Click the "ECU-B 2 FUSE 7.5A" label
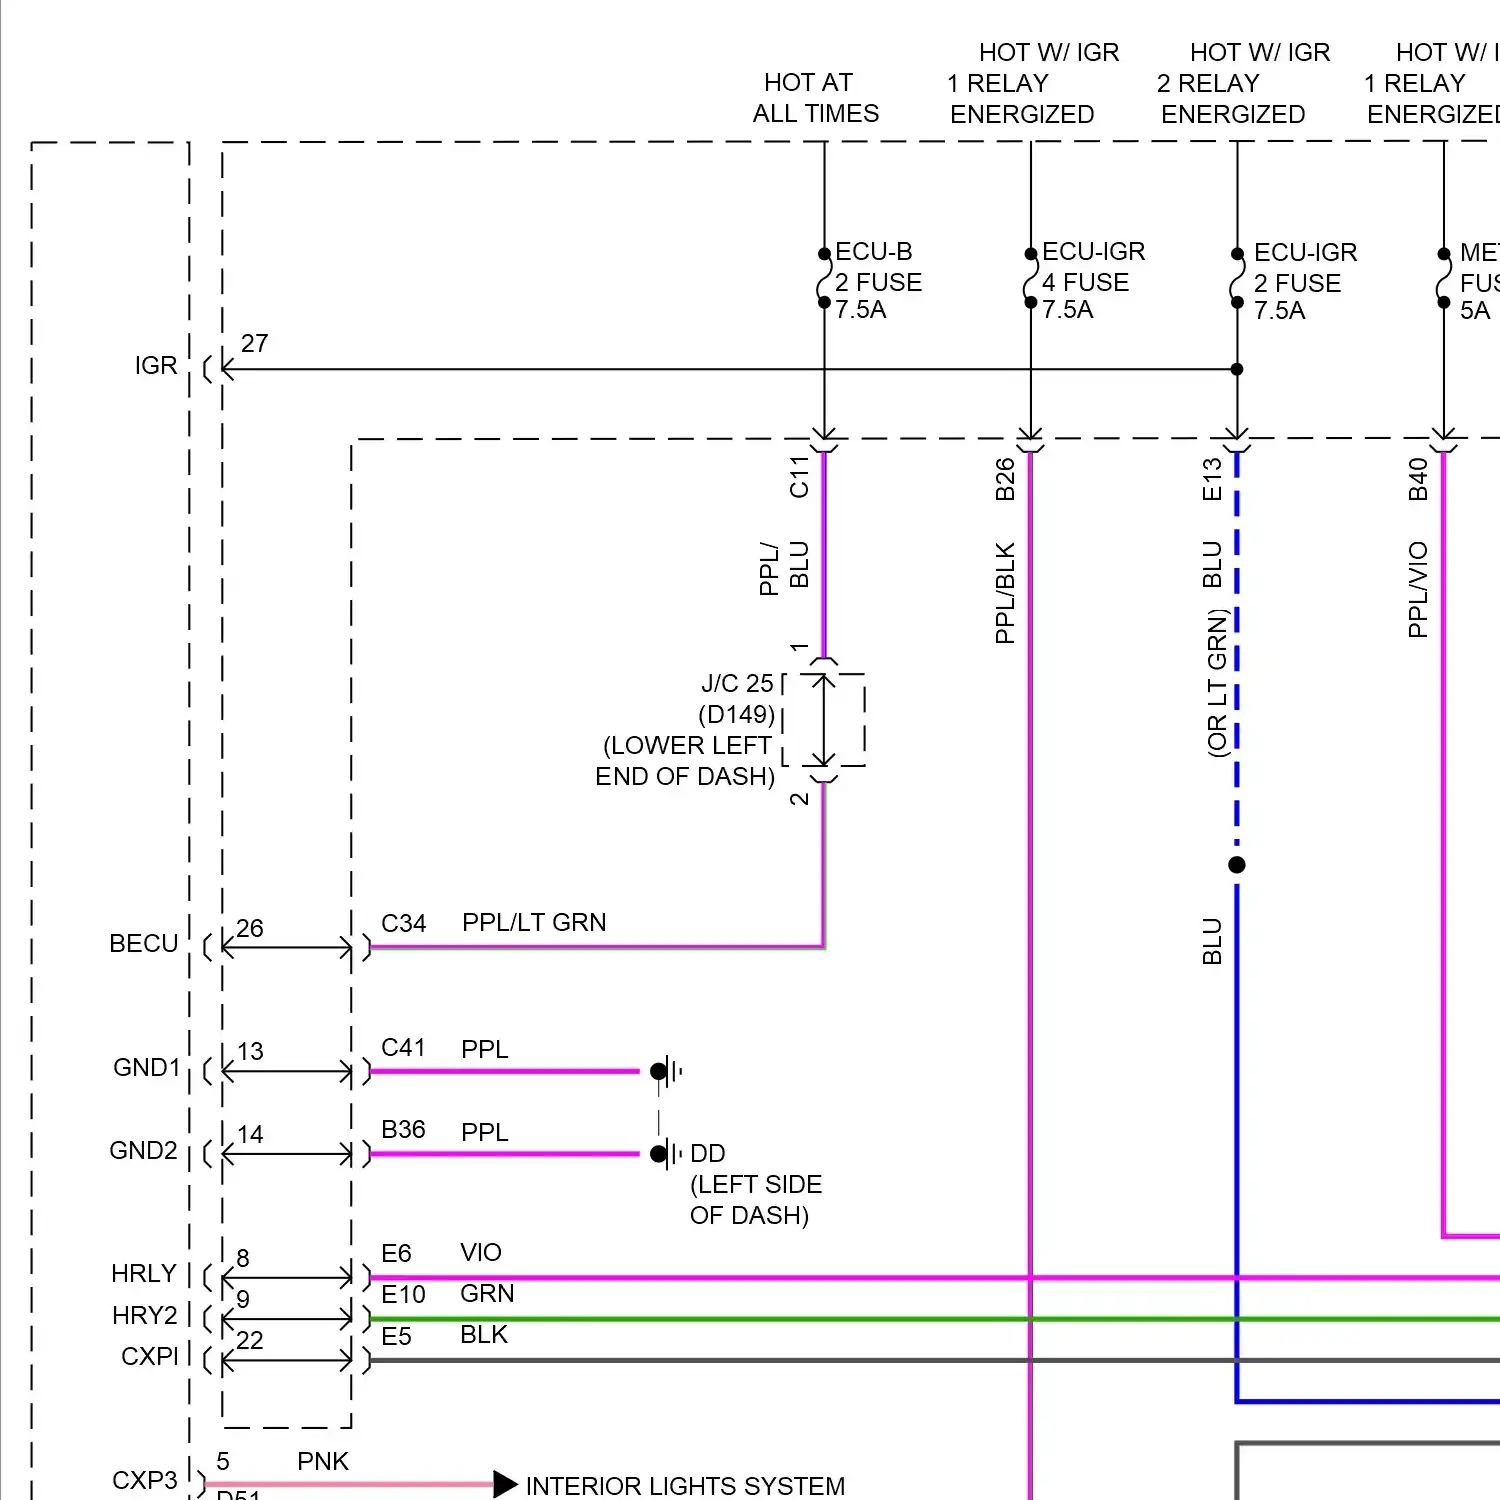The width and height of the screenshot is (1500, 1500). [x=878, y=281]
